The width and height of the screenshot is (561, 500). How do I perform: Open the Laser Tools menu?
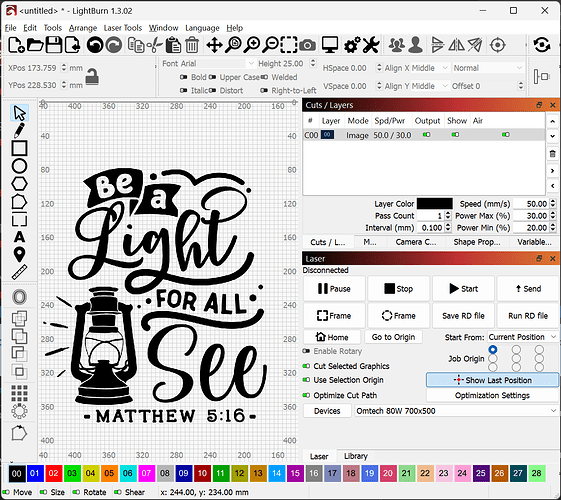click(122, 28)
